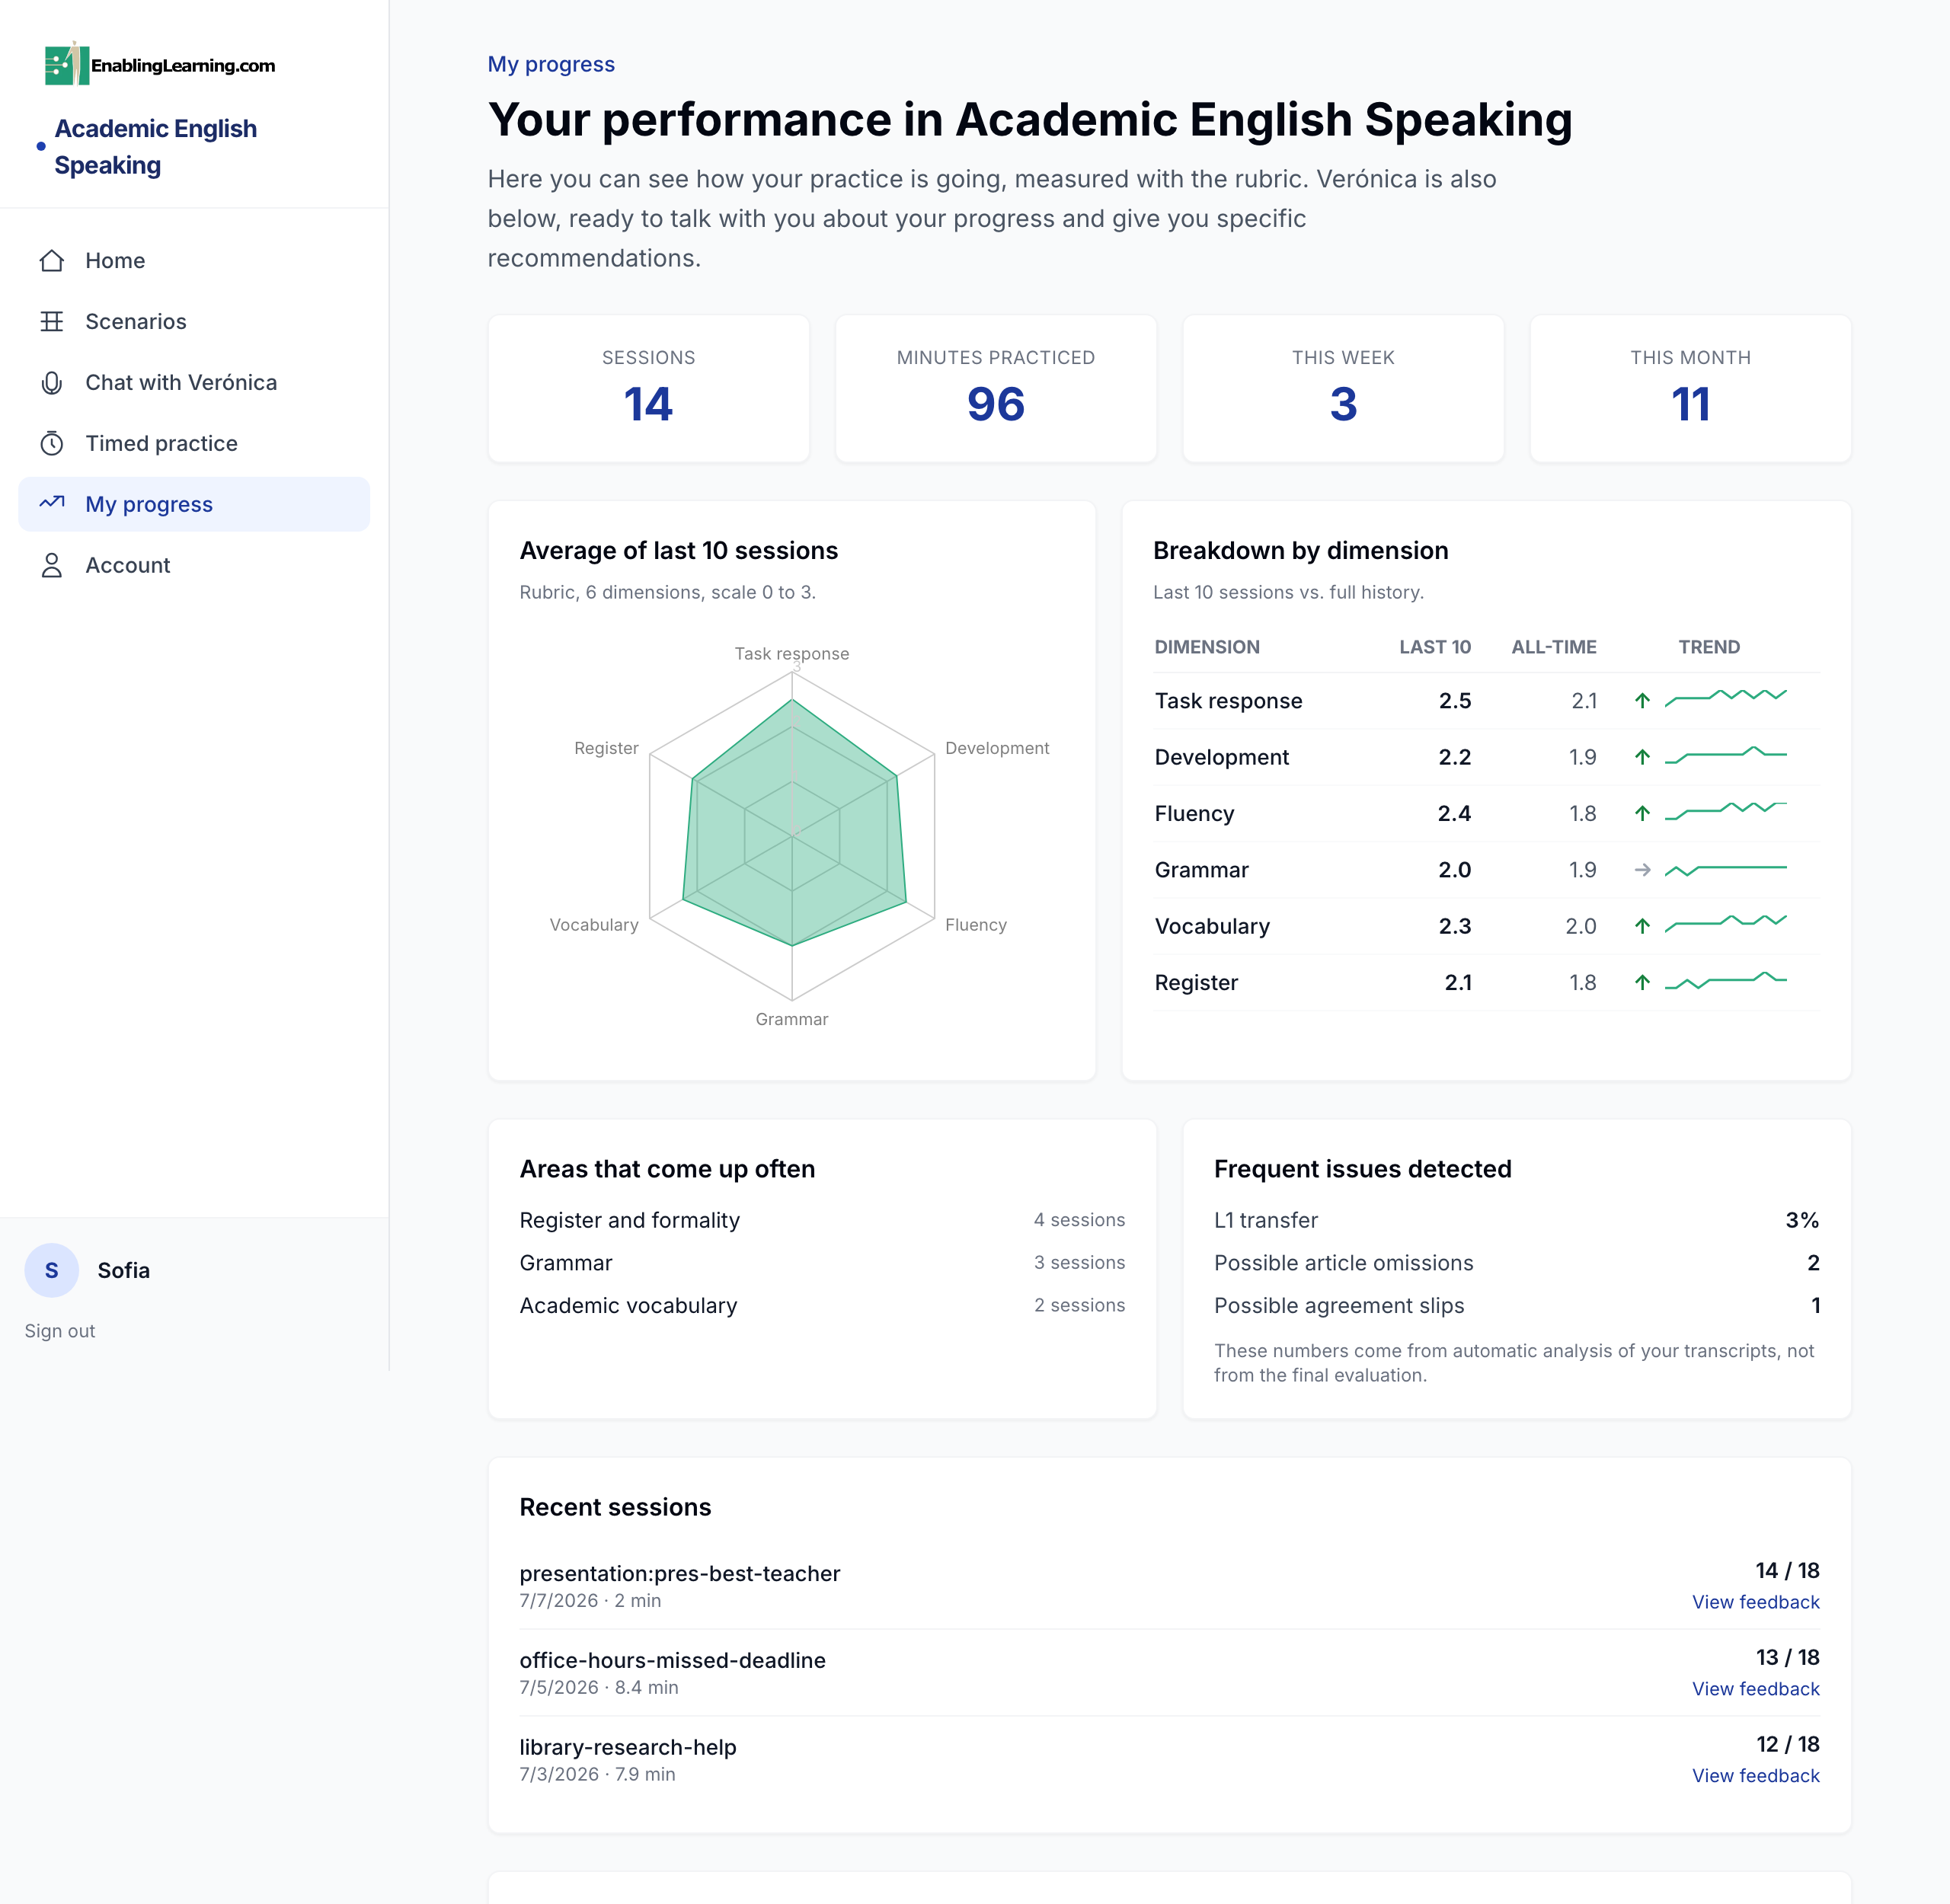1950x1904 pixels.
Task: Click Sofia's avatar circle
Action: click(52, 1270)
